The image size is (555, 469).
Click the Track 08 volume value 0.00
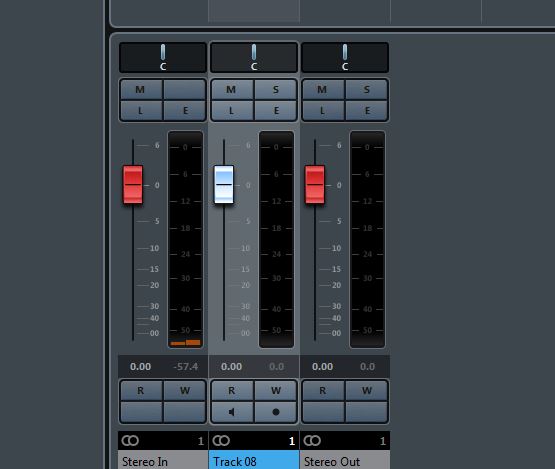tap(231, 367)
